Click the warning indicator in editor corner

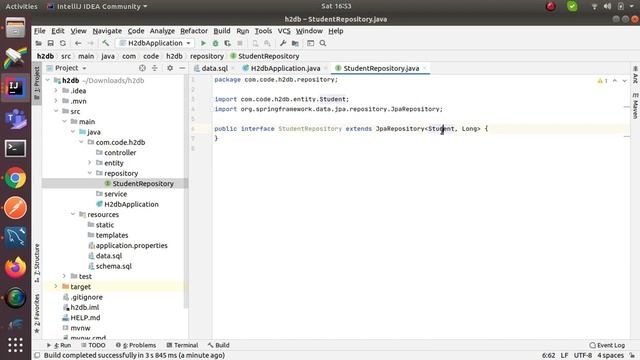coord(602,81)
